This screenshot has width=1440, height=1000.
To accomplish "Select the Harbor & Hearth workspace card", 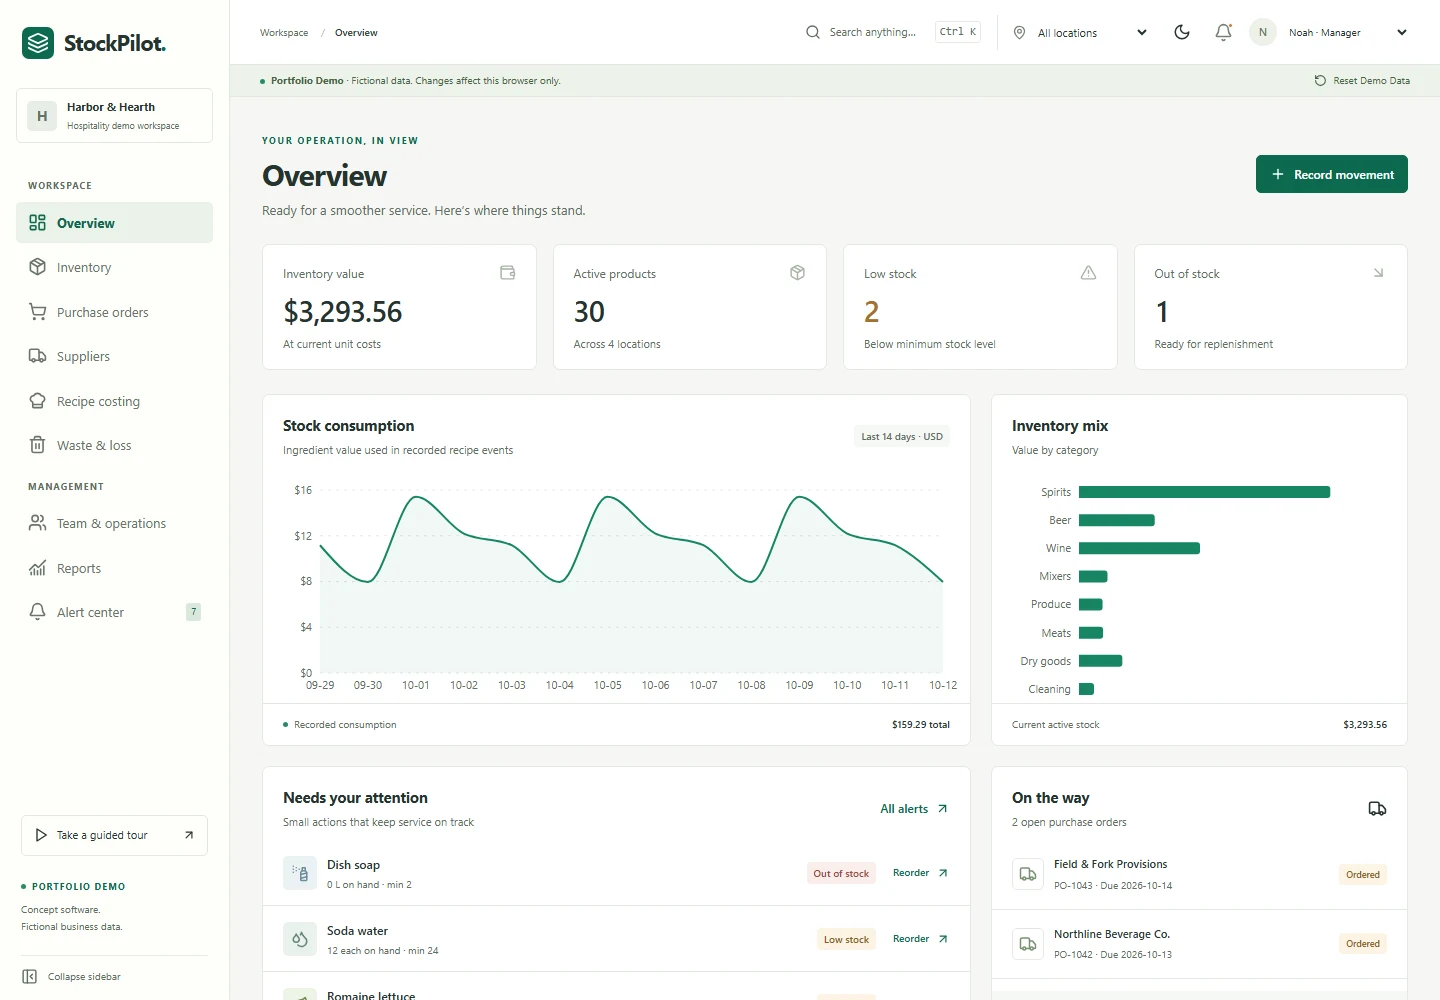I will point(114,115).
